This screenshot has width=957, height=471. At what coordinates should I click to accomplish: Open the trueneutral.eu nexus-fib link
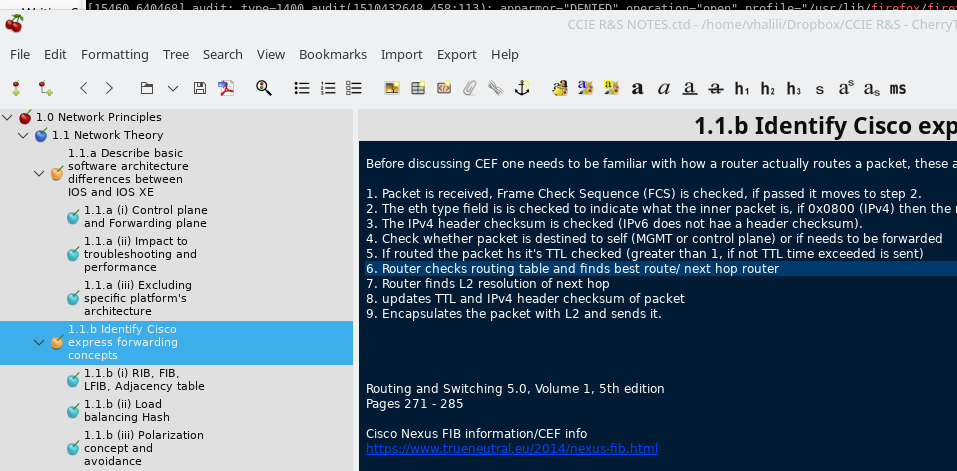click(x=511, y=449)
